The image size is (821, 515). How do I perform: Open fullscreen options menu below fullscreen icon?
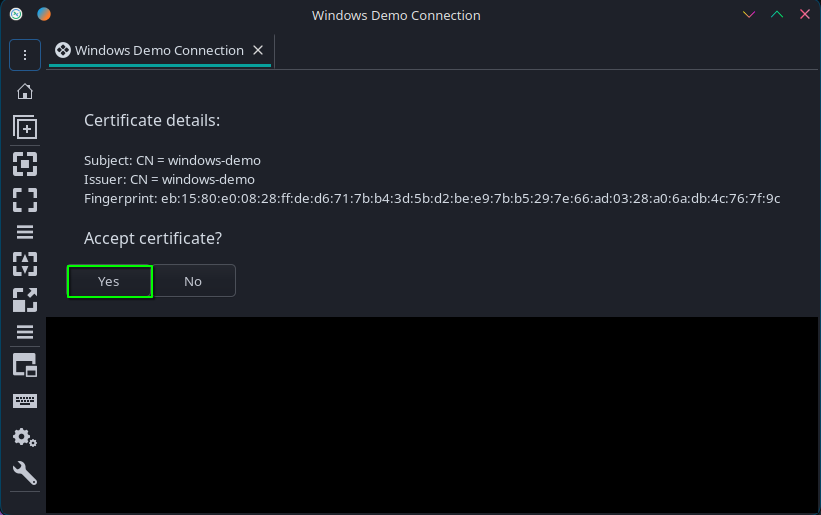click(25, 232)
